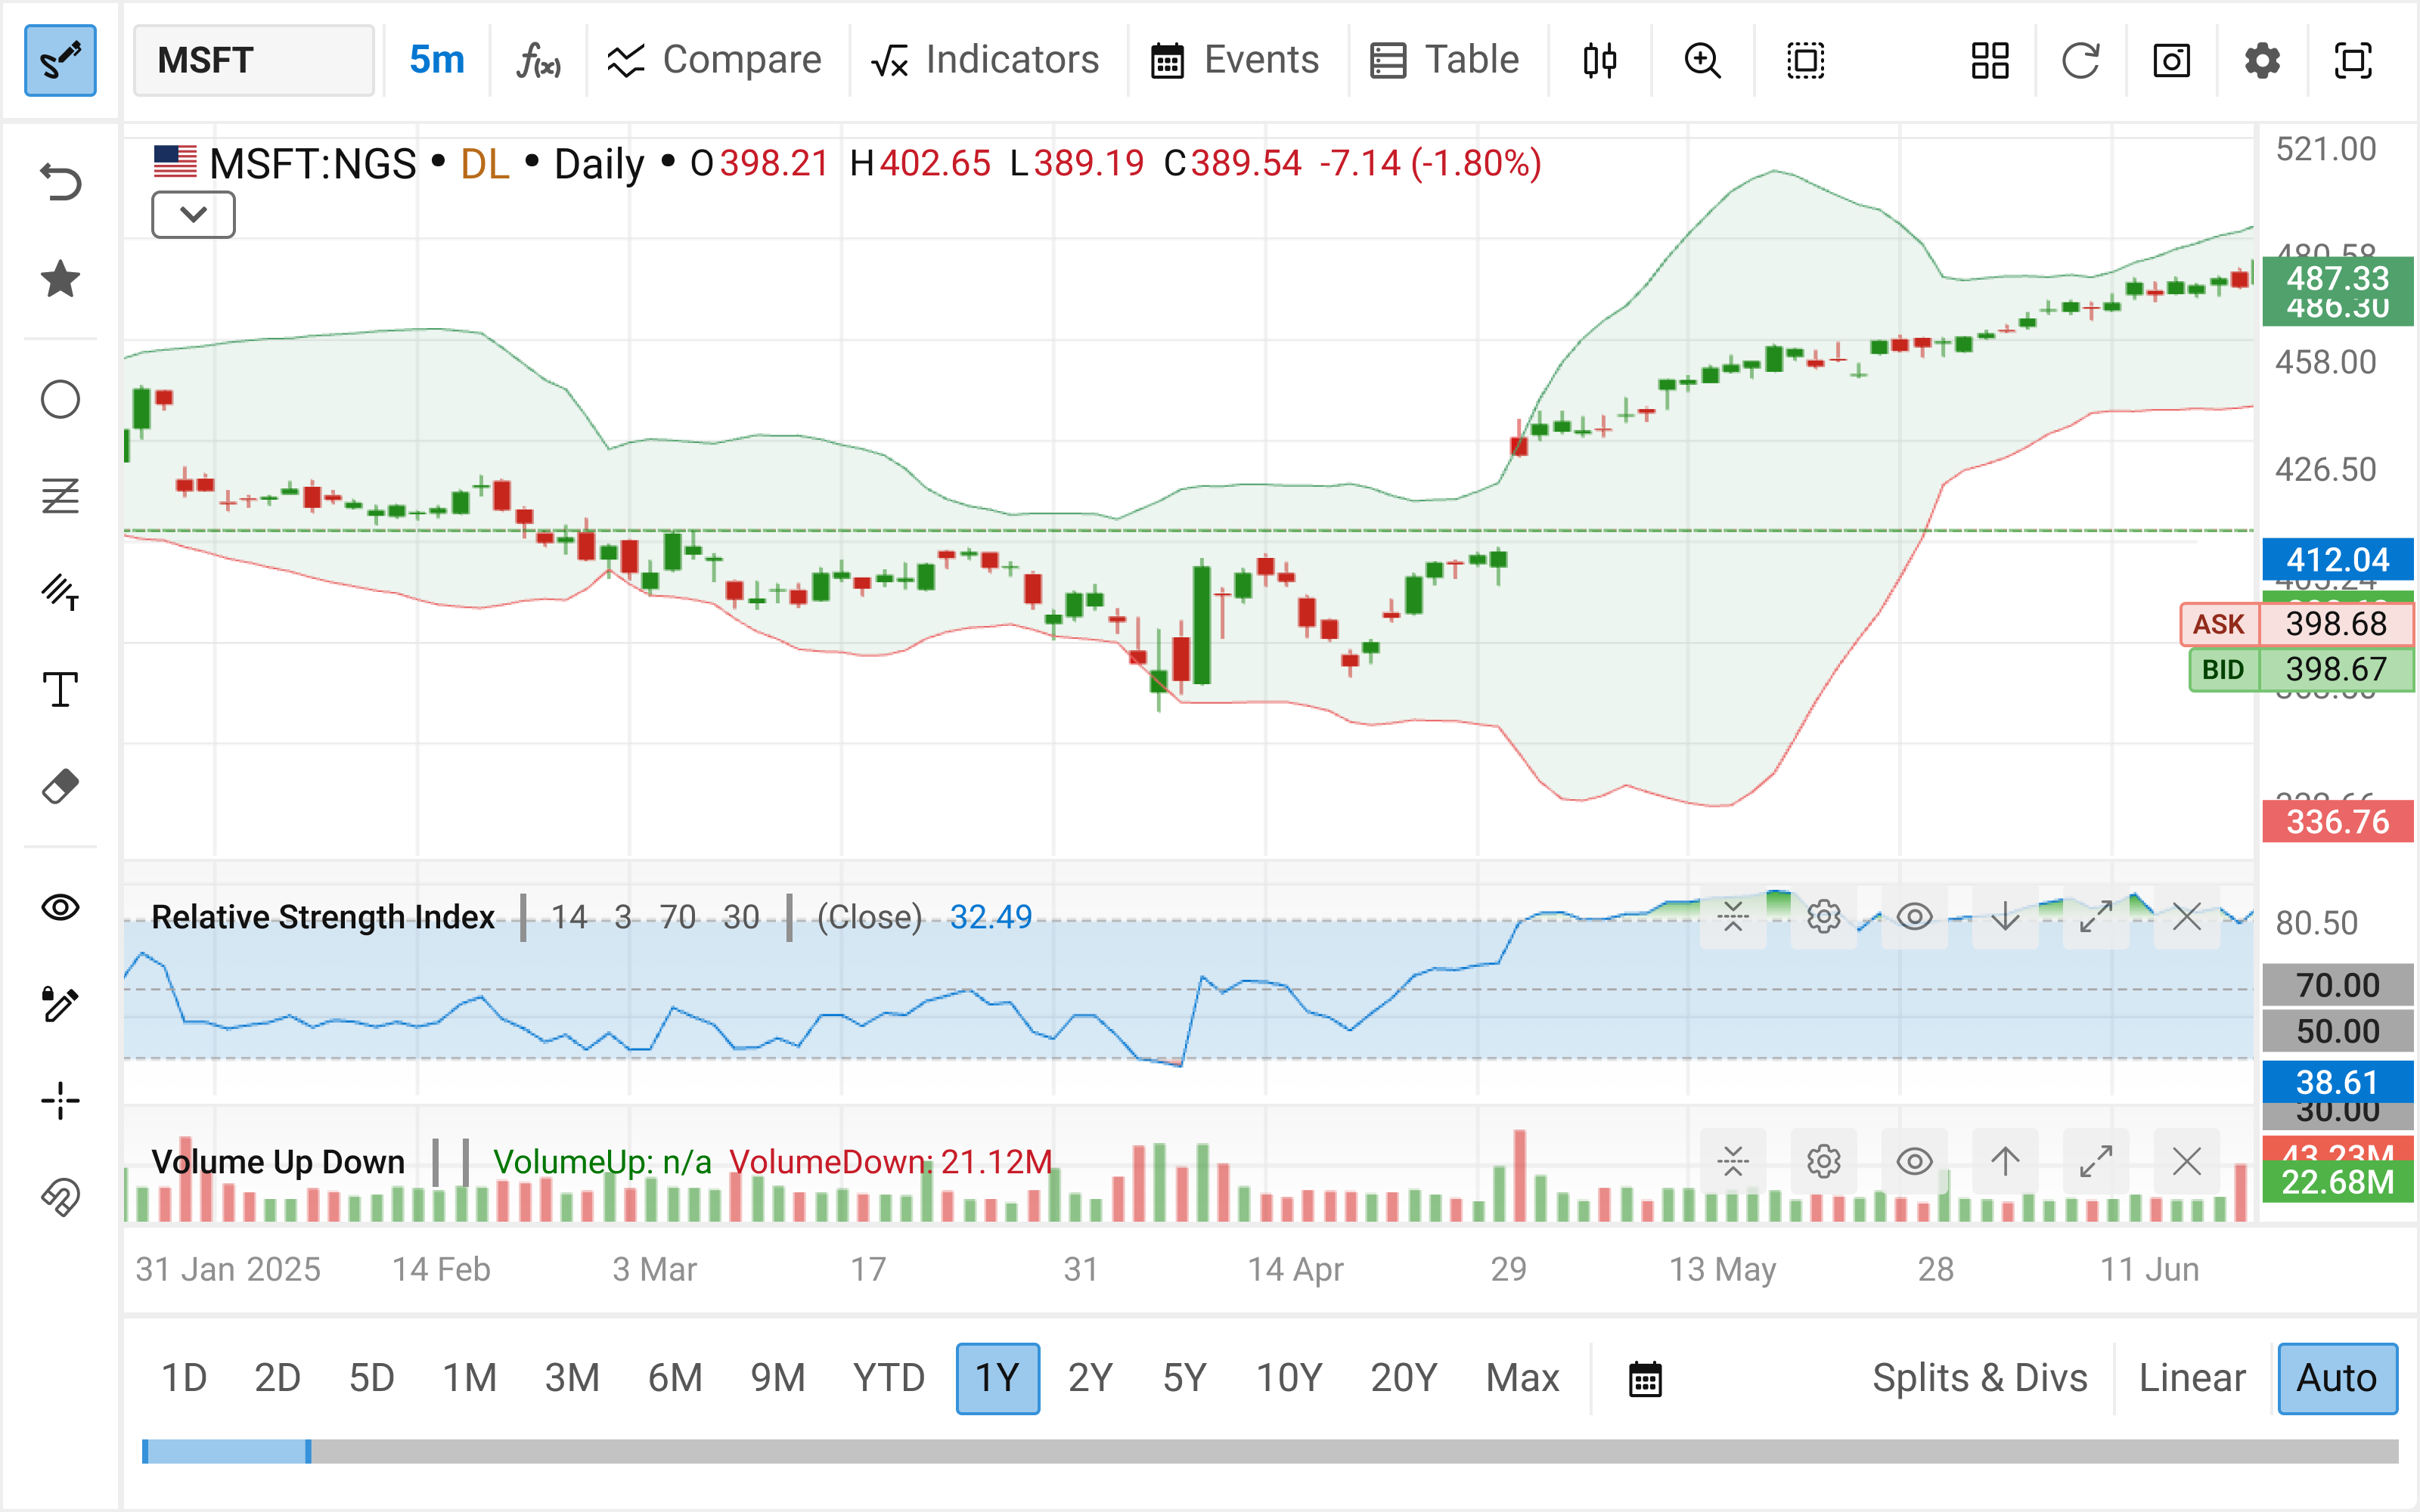The width and height of the screenshot is (2420, 1512).
Task: Open Relative Strength Index settings gear
Action: (1824, 916)
